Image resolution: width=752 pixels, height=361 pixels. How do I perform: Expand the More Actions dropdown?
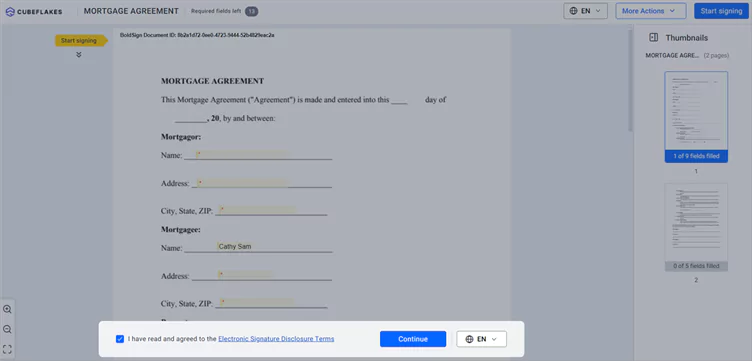648,11
